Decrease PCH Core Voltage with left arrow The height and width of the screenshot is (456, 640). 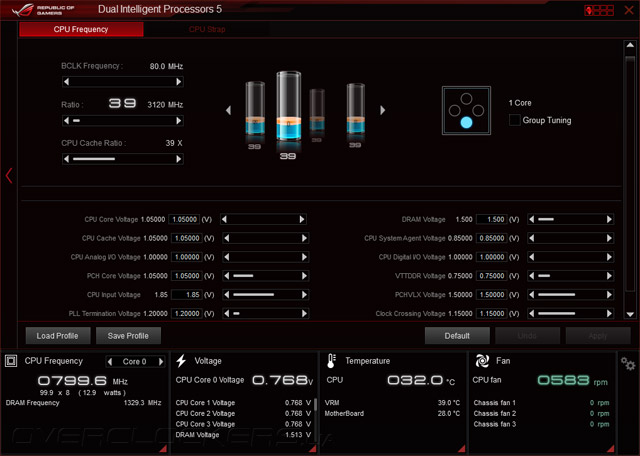click(x=227, y=276)
